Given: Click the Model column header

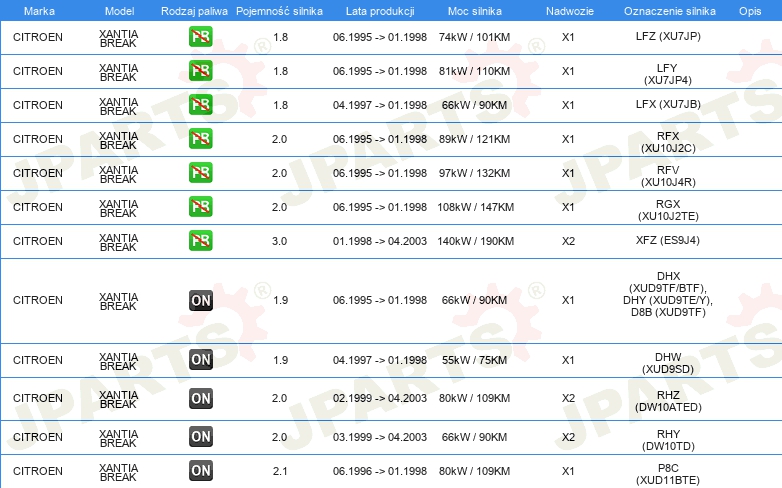Looking at the screenshot, I should (119, 11).
